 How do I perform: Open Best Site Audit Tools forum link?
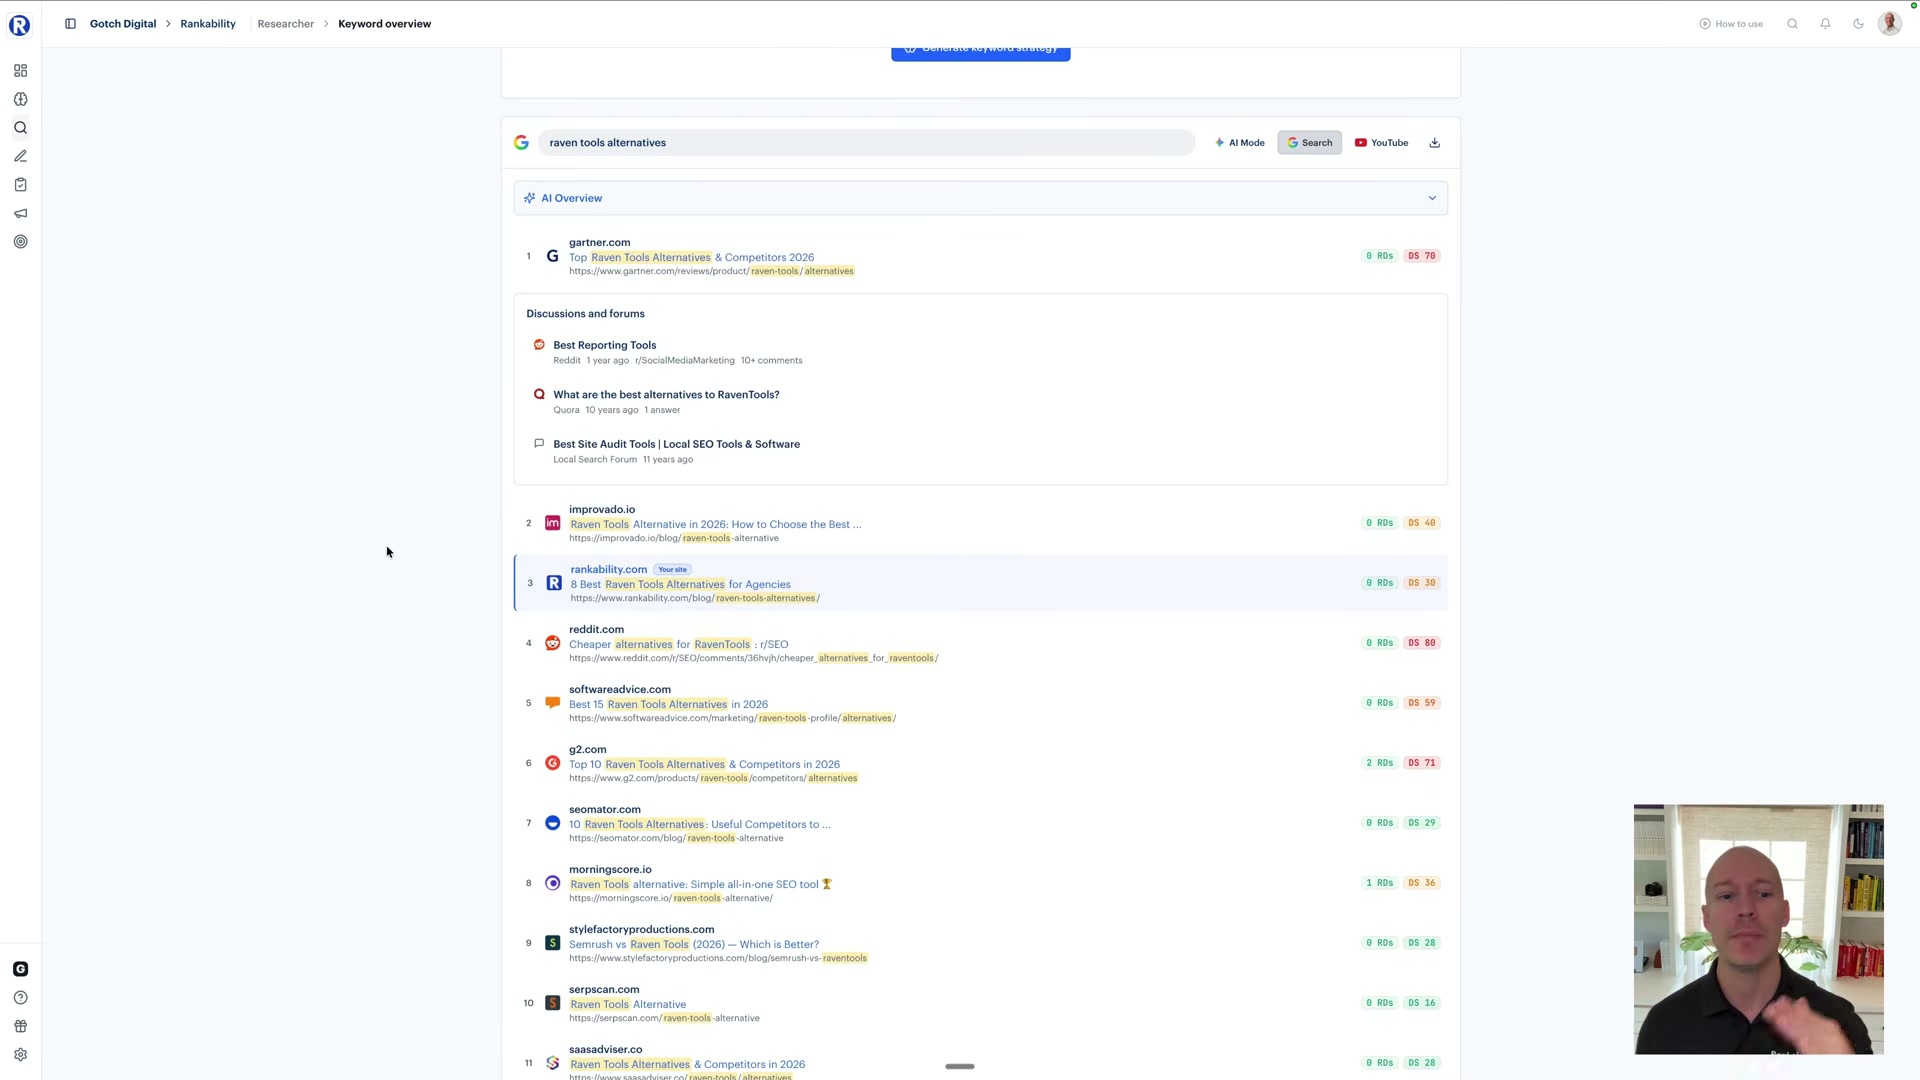point(677,444)
